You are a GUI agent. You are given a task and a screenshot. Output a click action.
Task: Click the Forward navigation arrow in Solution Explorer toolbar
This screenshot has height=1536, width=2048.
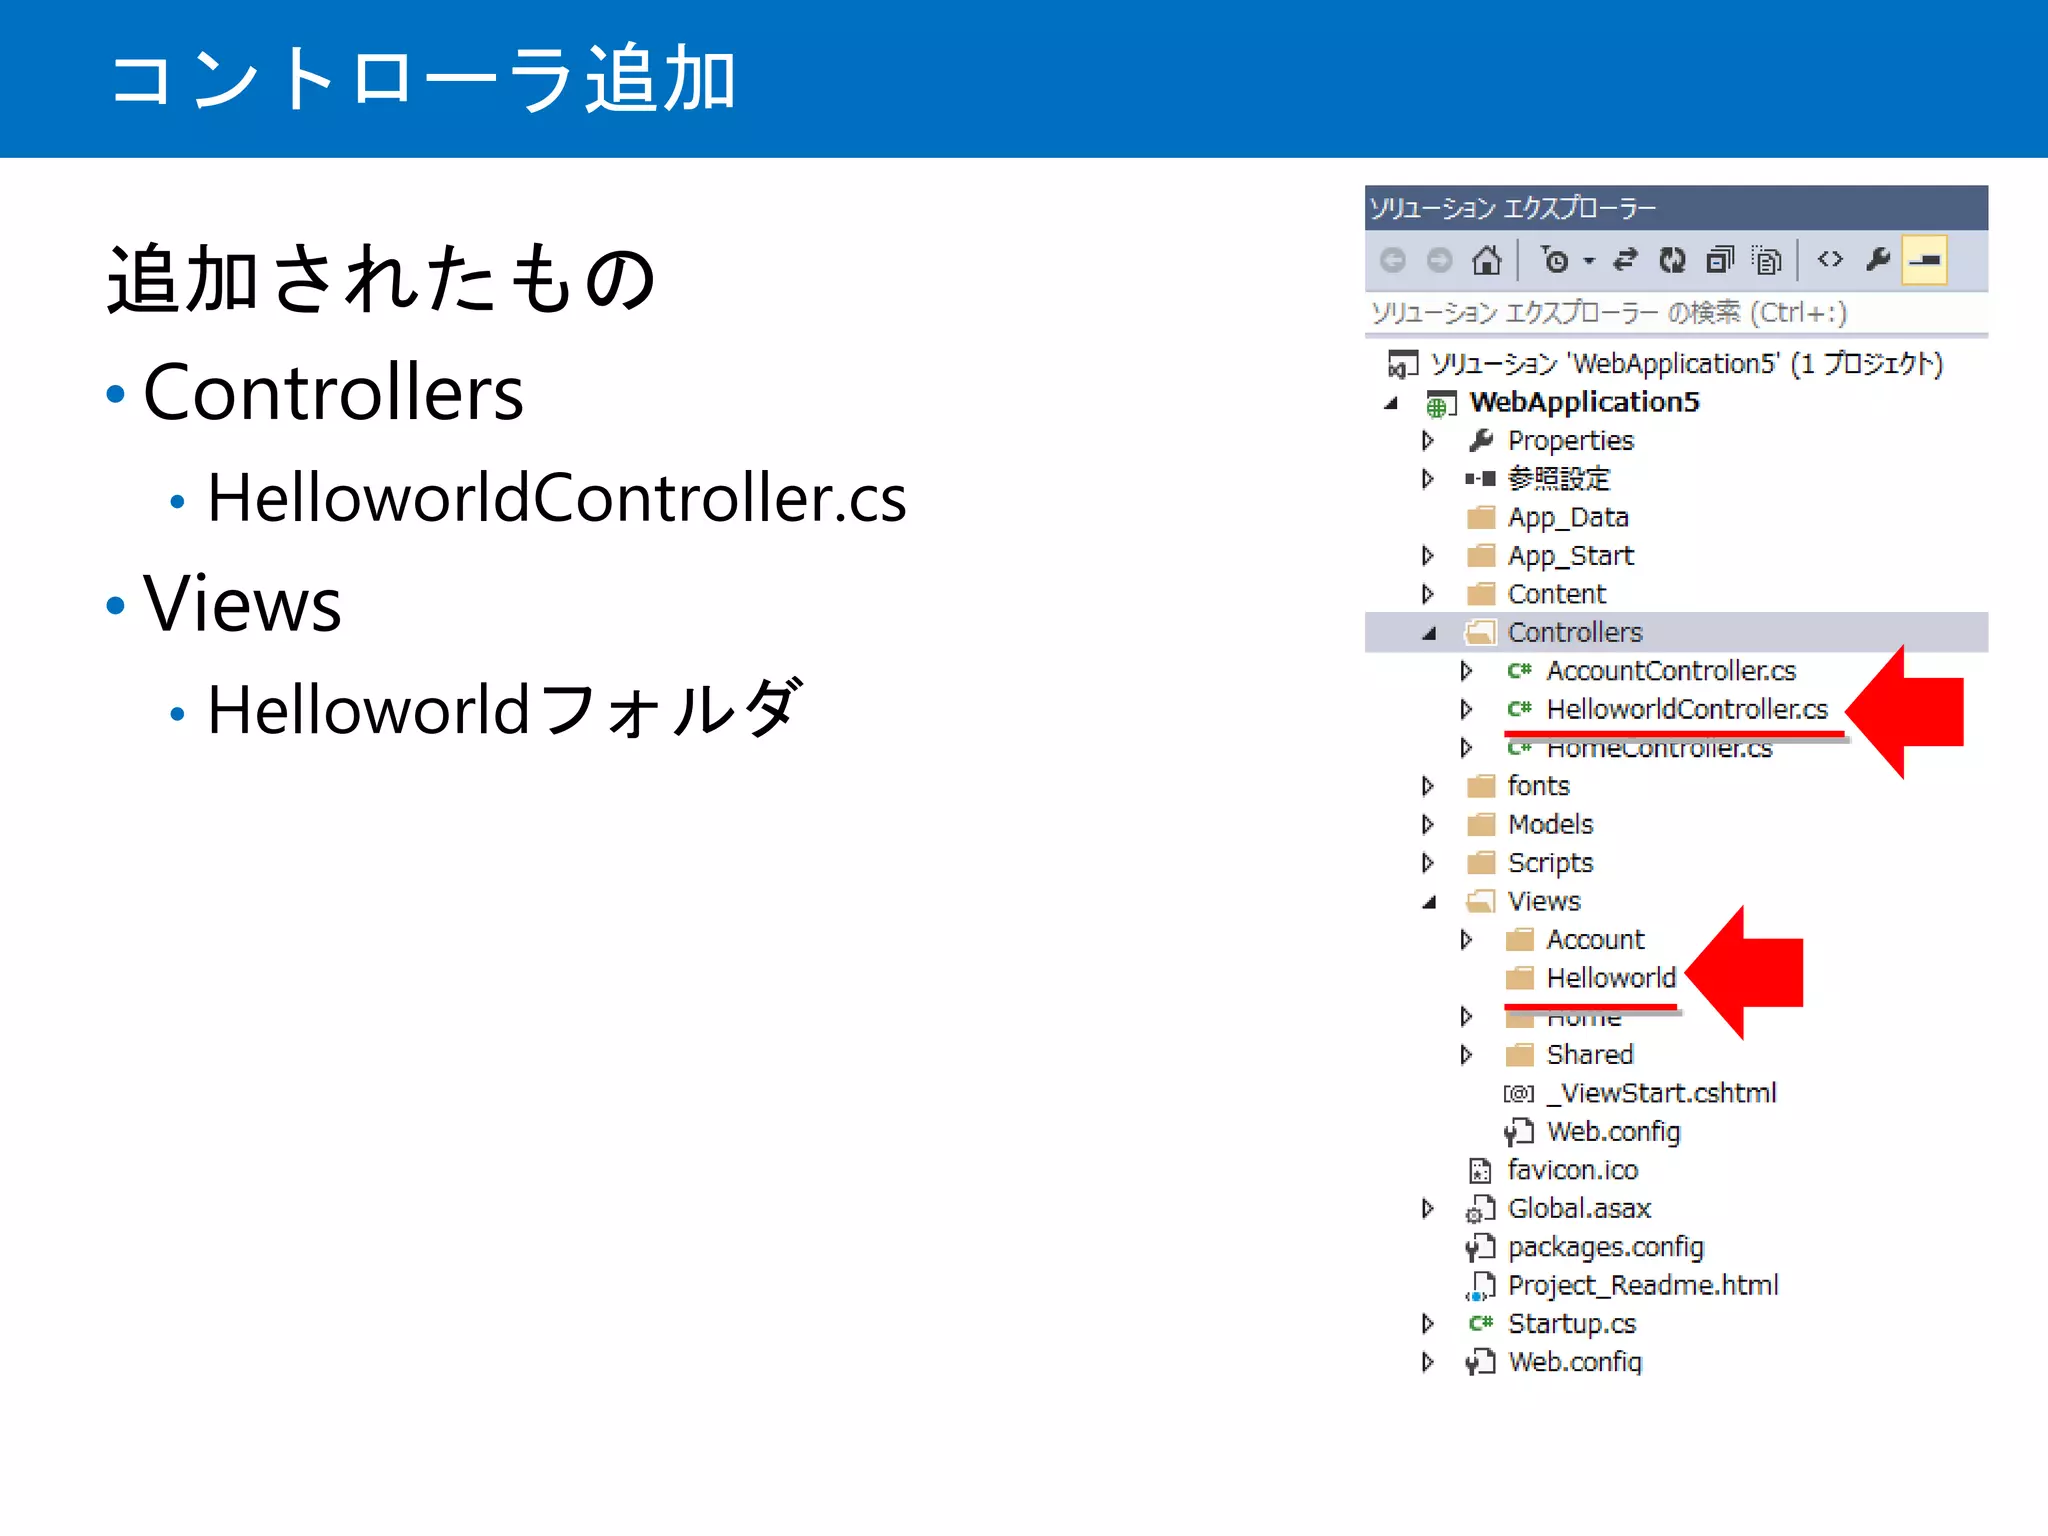click(x=1439, y=261)
